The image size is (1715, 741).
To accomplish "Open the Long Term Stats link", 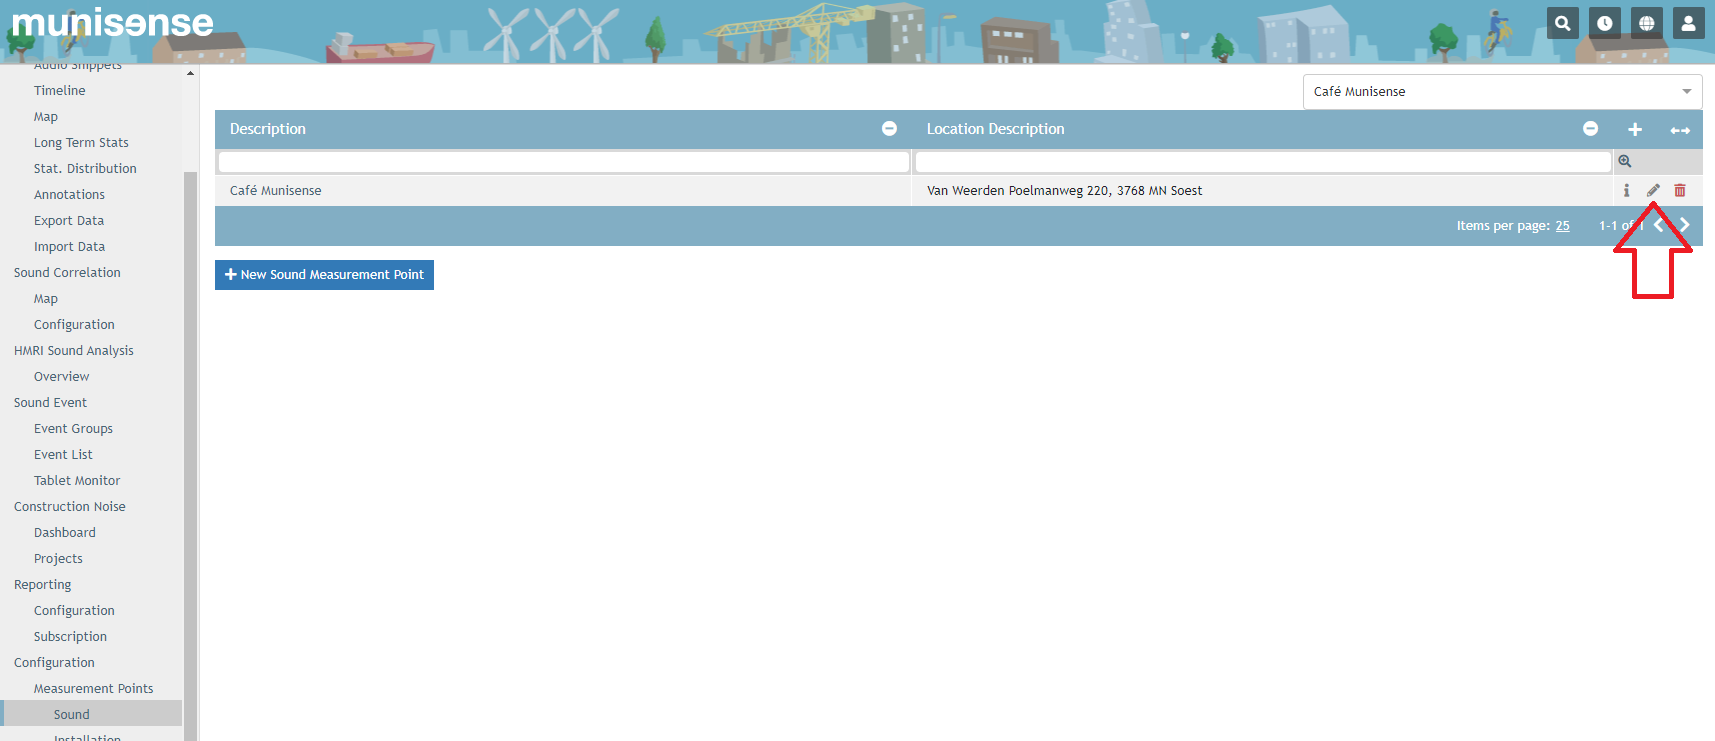I will (81, 143).
